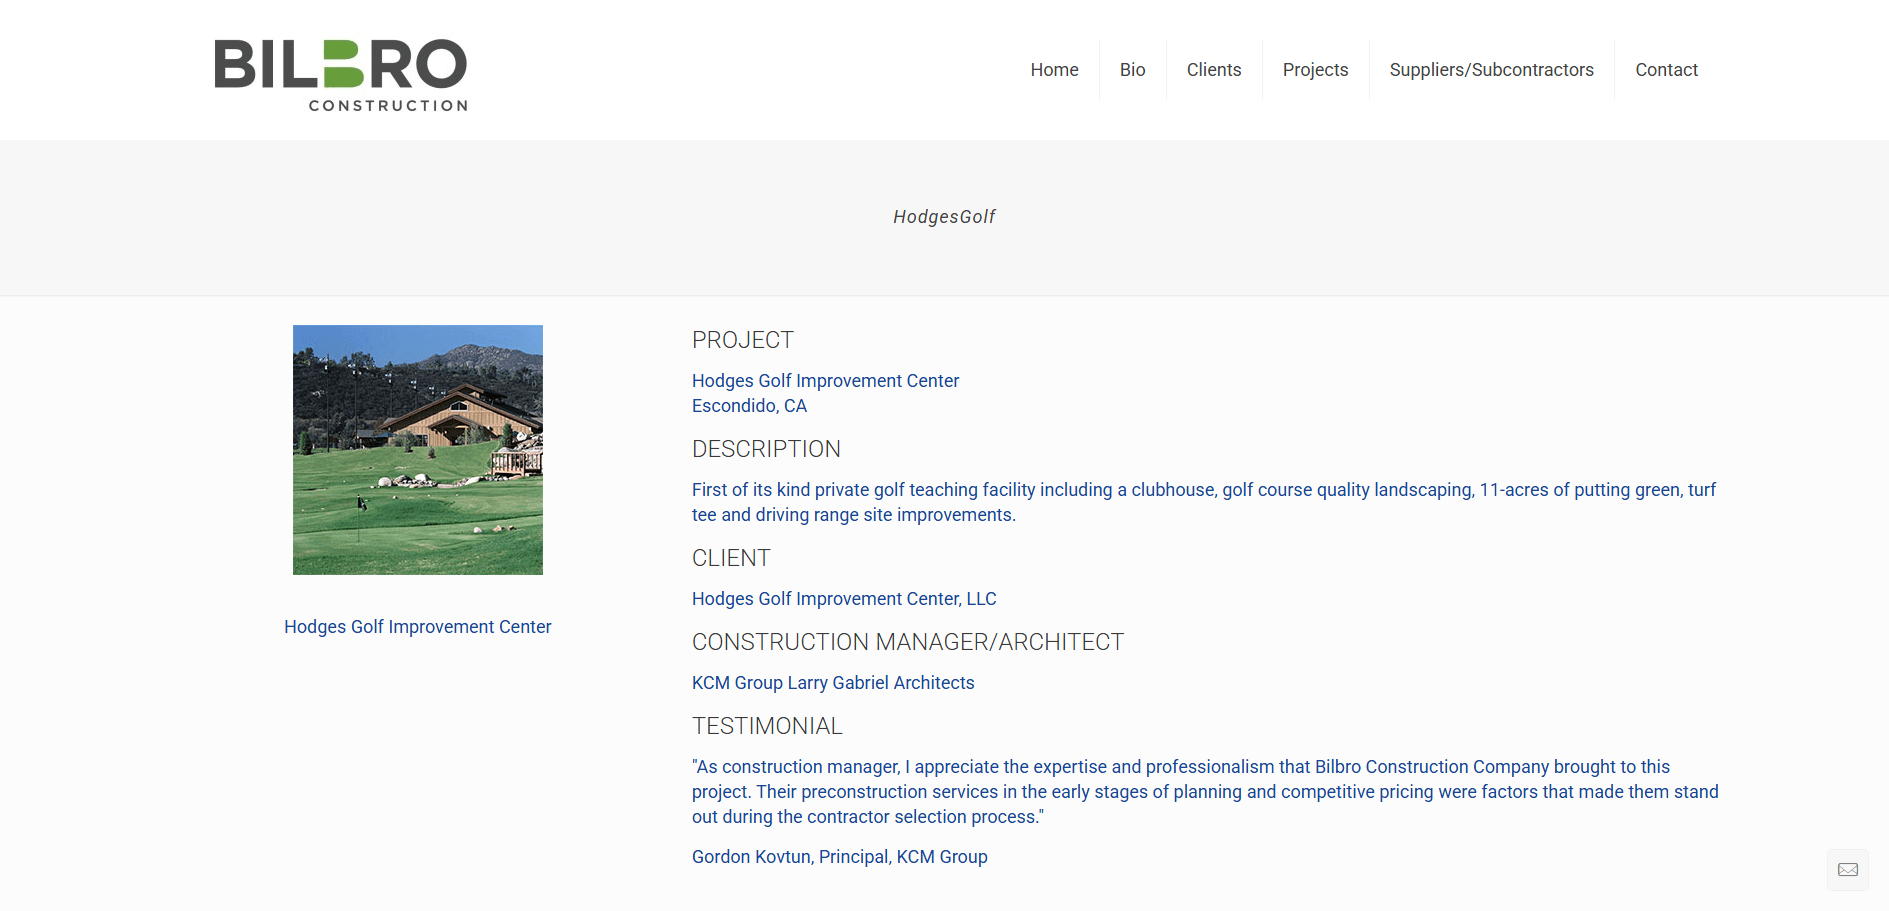Click Gordon Kovtun, Principal, KCM Group
The height and width of the screenshot is (911, 1889).
pos(839,857)
